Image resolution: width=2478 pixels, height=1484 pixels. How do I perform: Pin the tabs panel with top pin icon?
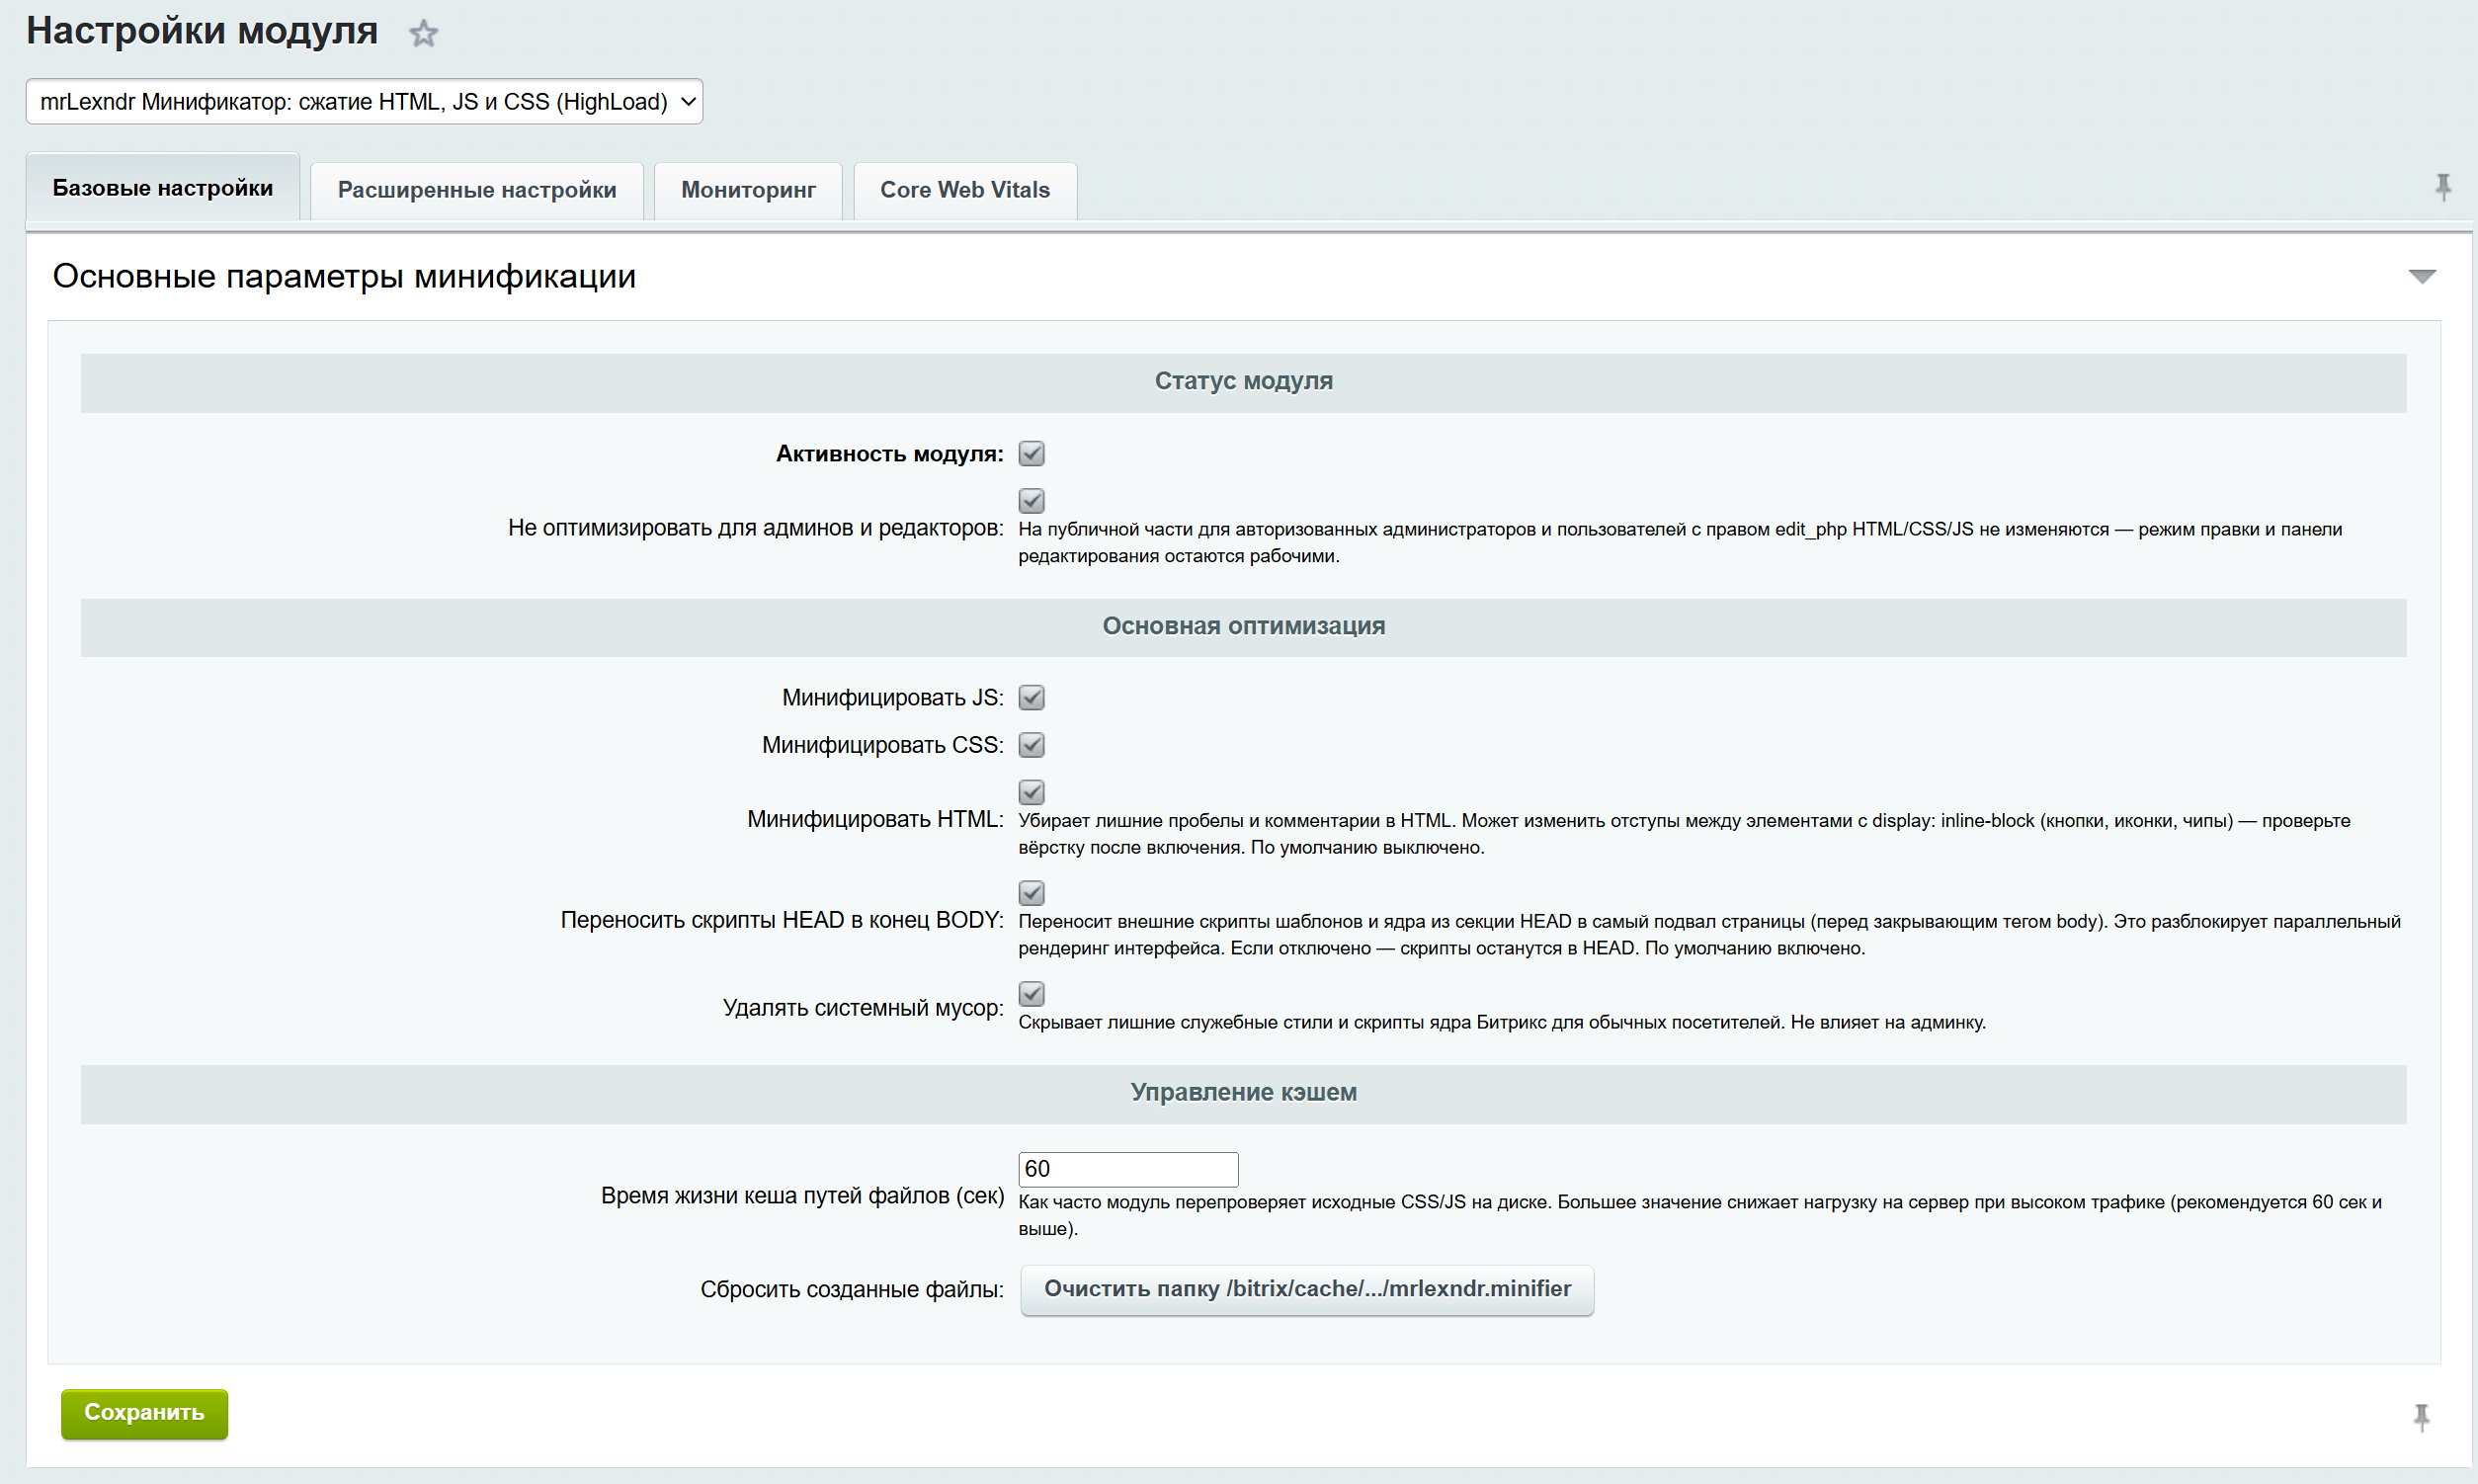coord(2443,187)
